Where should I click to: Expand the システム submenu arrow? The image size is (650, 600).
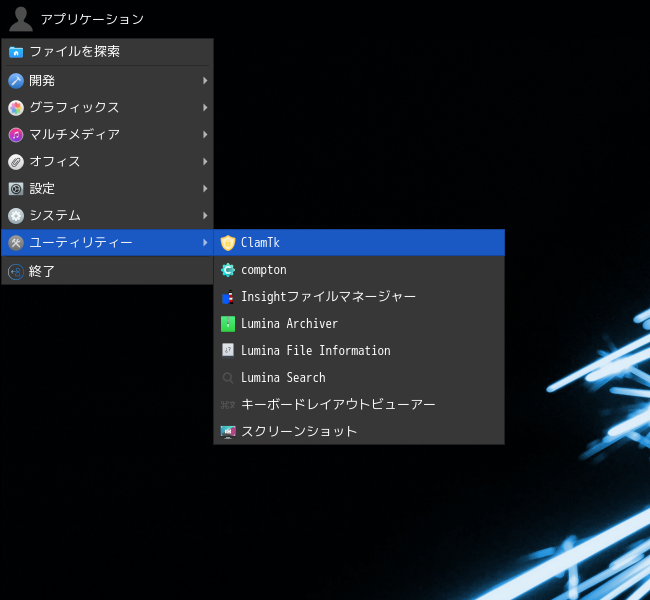click(x=205, y=215)
